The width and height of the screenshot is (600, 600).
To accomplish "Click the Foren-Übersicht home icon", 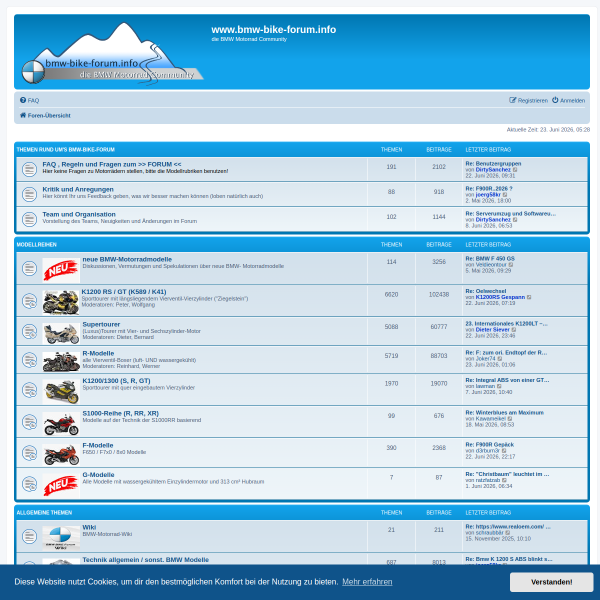I will coord(23,115).
